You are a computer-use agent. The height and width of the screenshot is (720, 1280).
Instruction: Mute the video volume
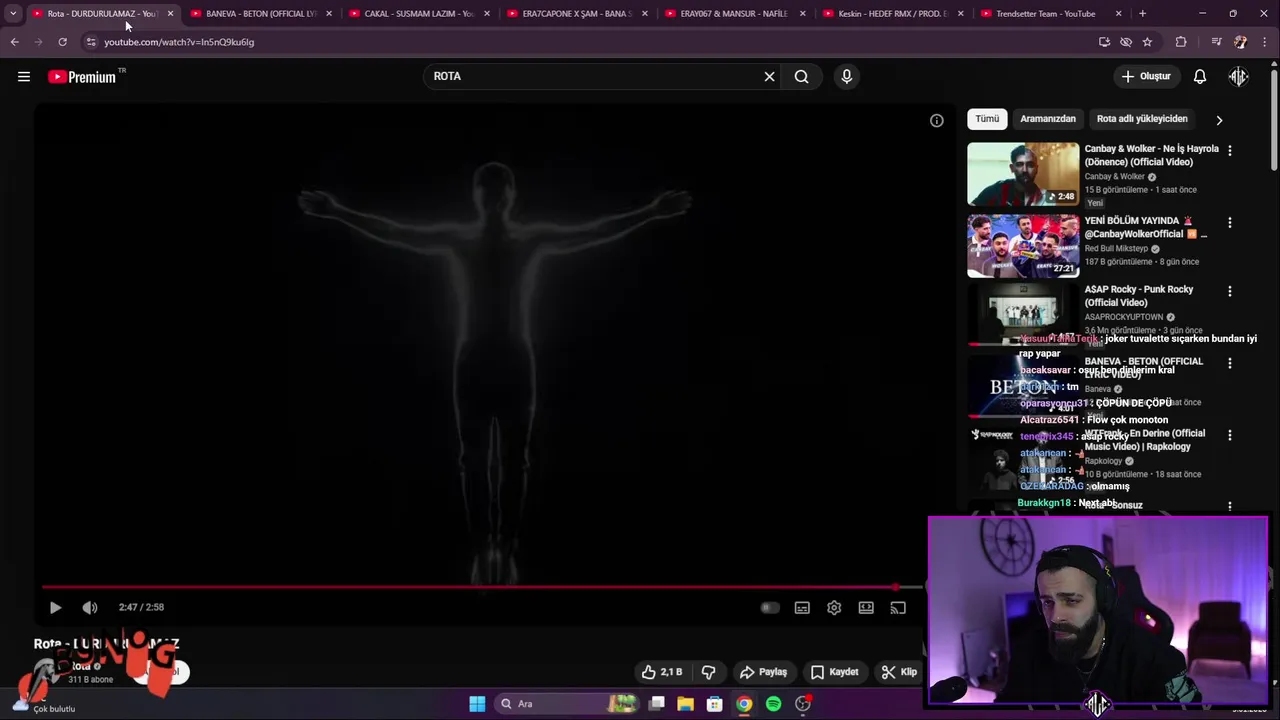tap(89, 607)
